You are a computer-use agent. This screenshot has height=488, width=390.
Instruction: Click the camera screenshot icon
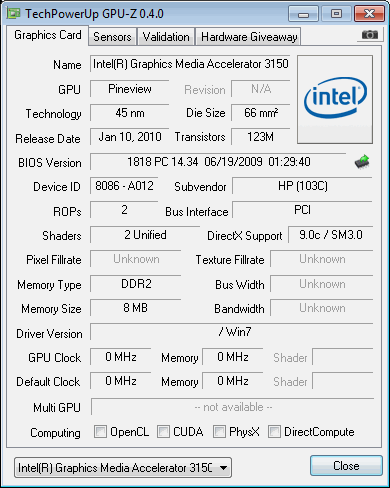[370, 34]
